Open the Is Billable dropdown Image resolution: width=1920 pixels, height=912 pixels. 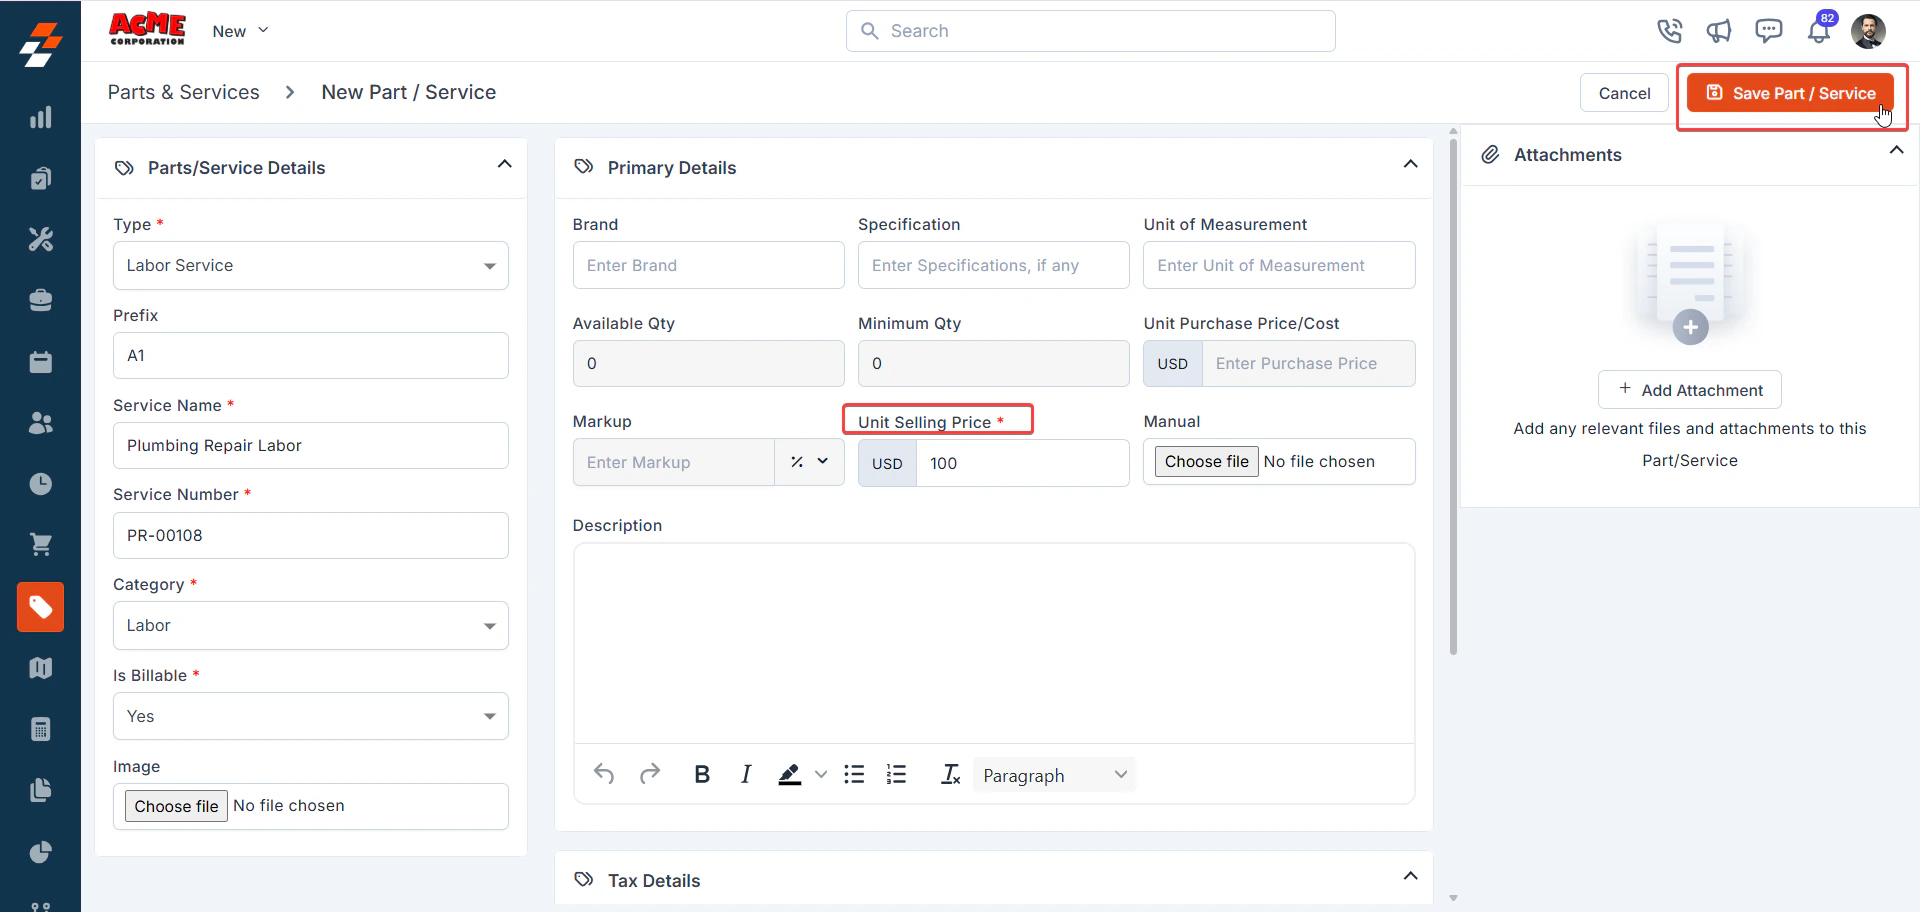[x=310, y=716]
